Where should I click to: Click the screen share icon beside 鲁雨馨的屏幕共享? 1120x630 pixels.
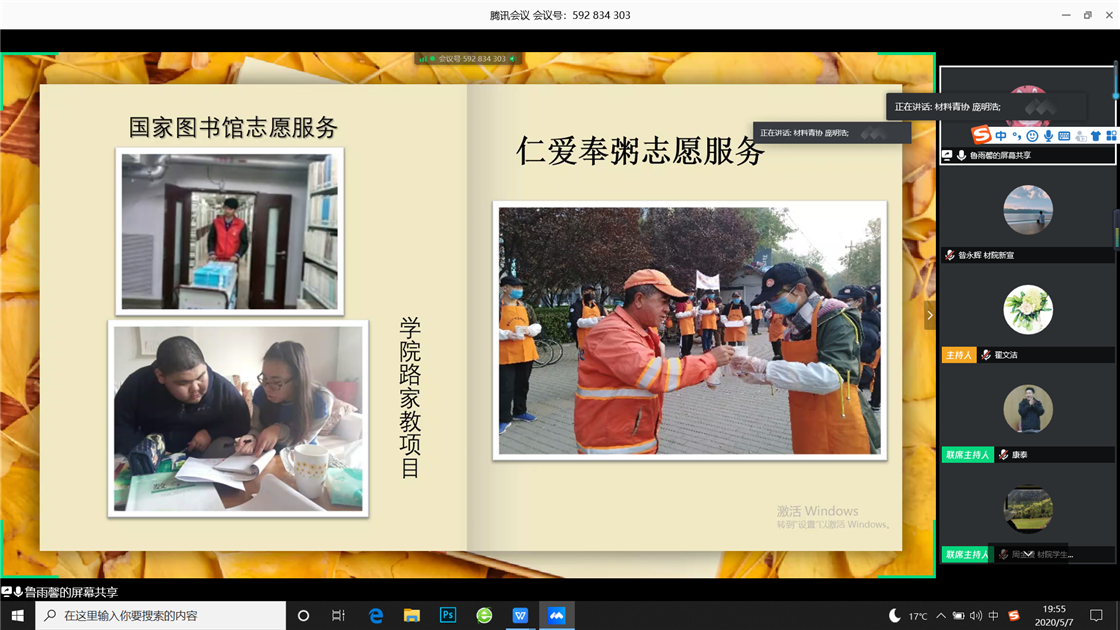(947, 155)
